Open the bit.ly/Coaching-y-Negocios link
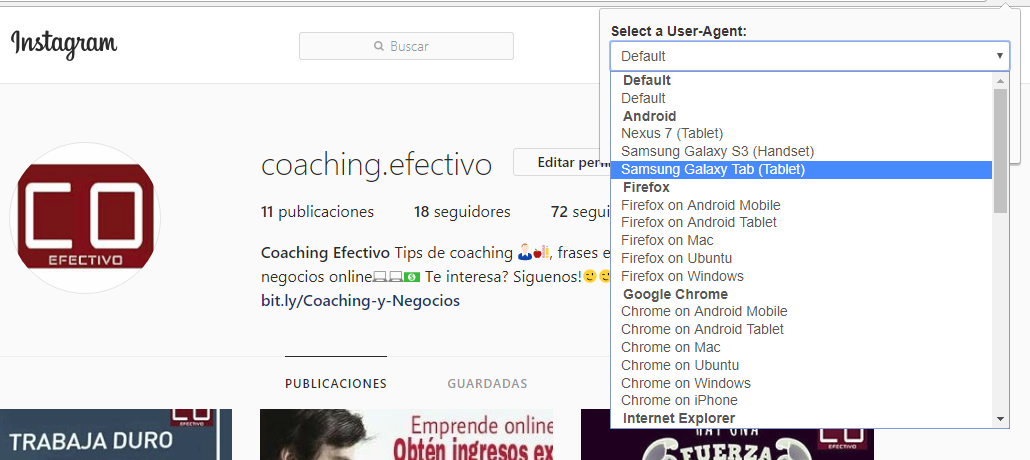The width and height of the screenshot is (1030, 460). coord(361,301)
